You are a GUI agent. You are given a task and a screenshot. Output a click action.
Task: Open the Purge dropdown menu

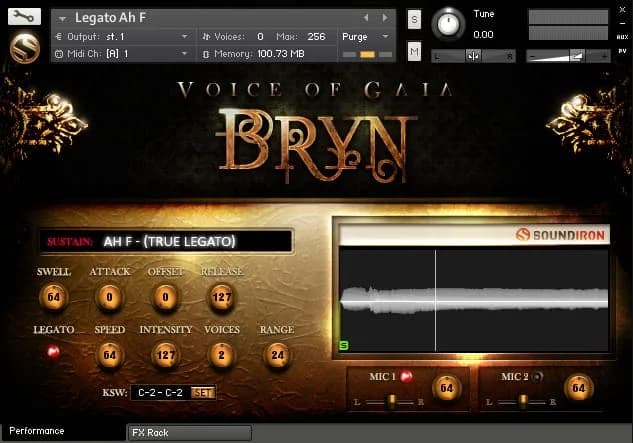(x=366, y=37)
